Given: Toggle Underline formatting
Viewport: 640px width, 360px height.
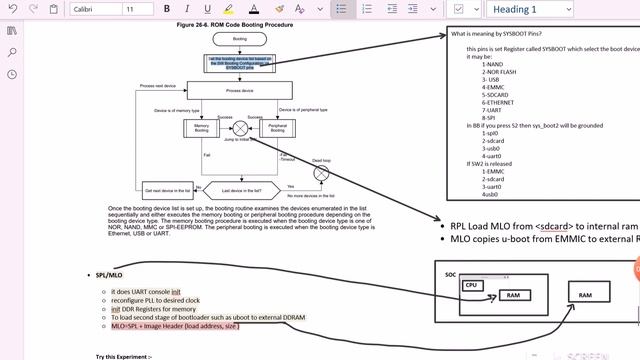Looking at the screenshot, I should (x=207, y=9).
